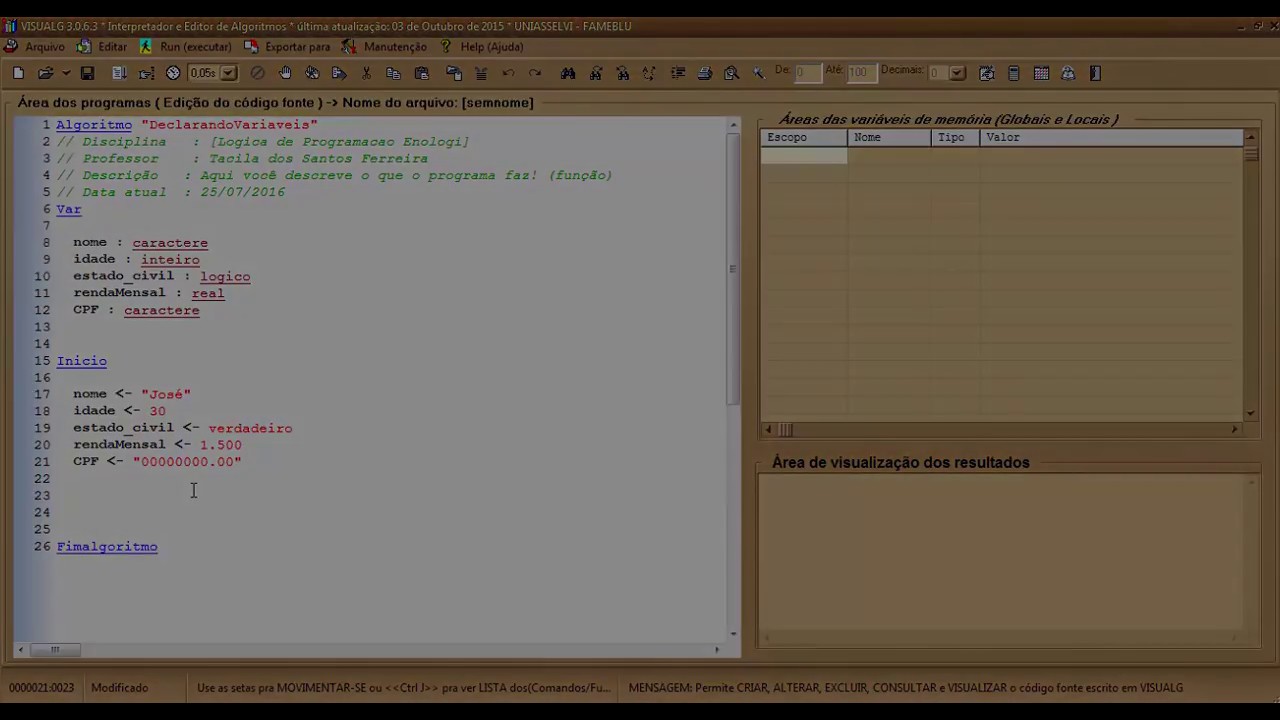Click the Cut scissors icon
The image size is (1280, 720).
tap(366, 73)
